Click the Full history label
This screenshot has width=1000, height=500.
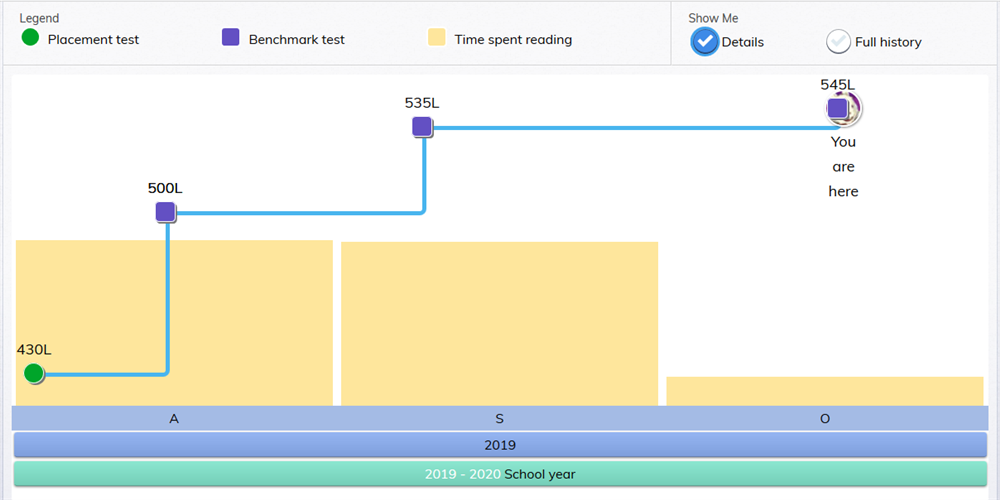(x=888, y=42)
